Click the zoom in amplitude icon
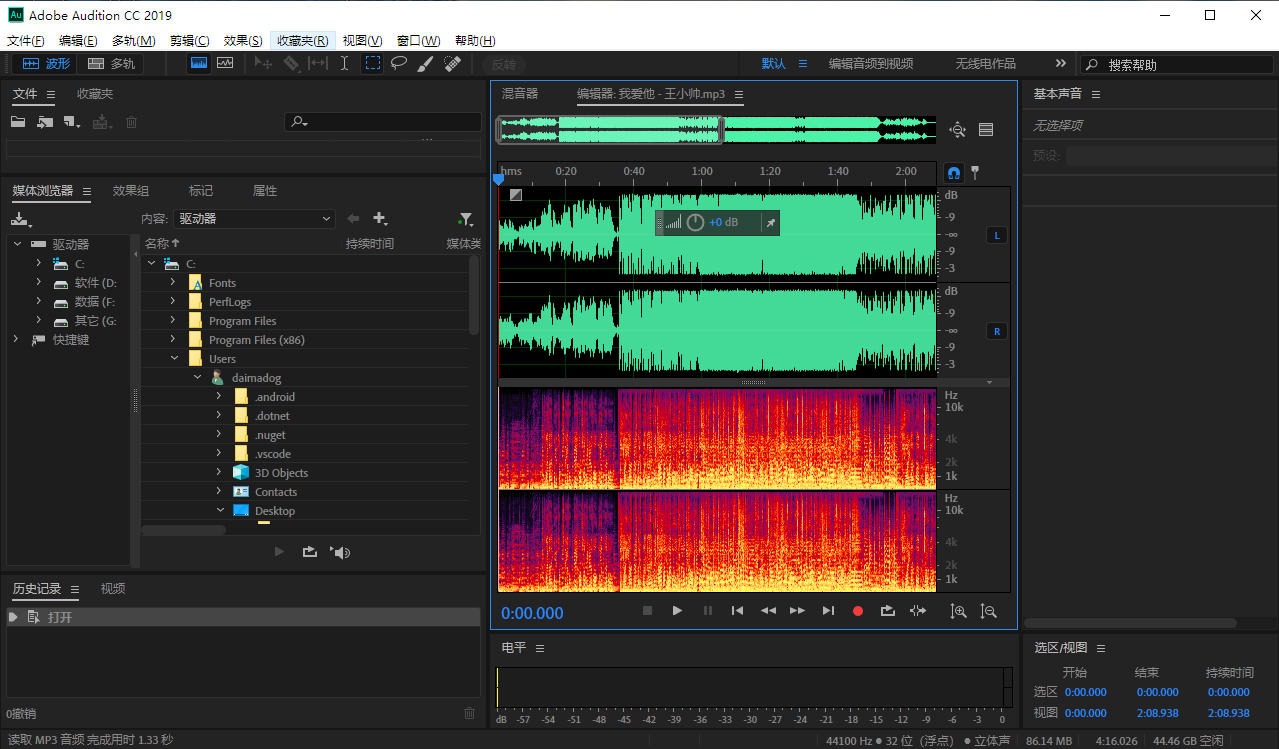 (958, 611)
